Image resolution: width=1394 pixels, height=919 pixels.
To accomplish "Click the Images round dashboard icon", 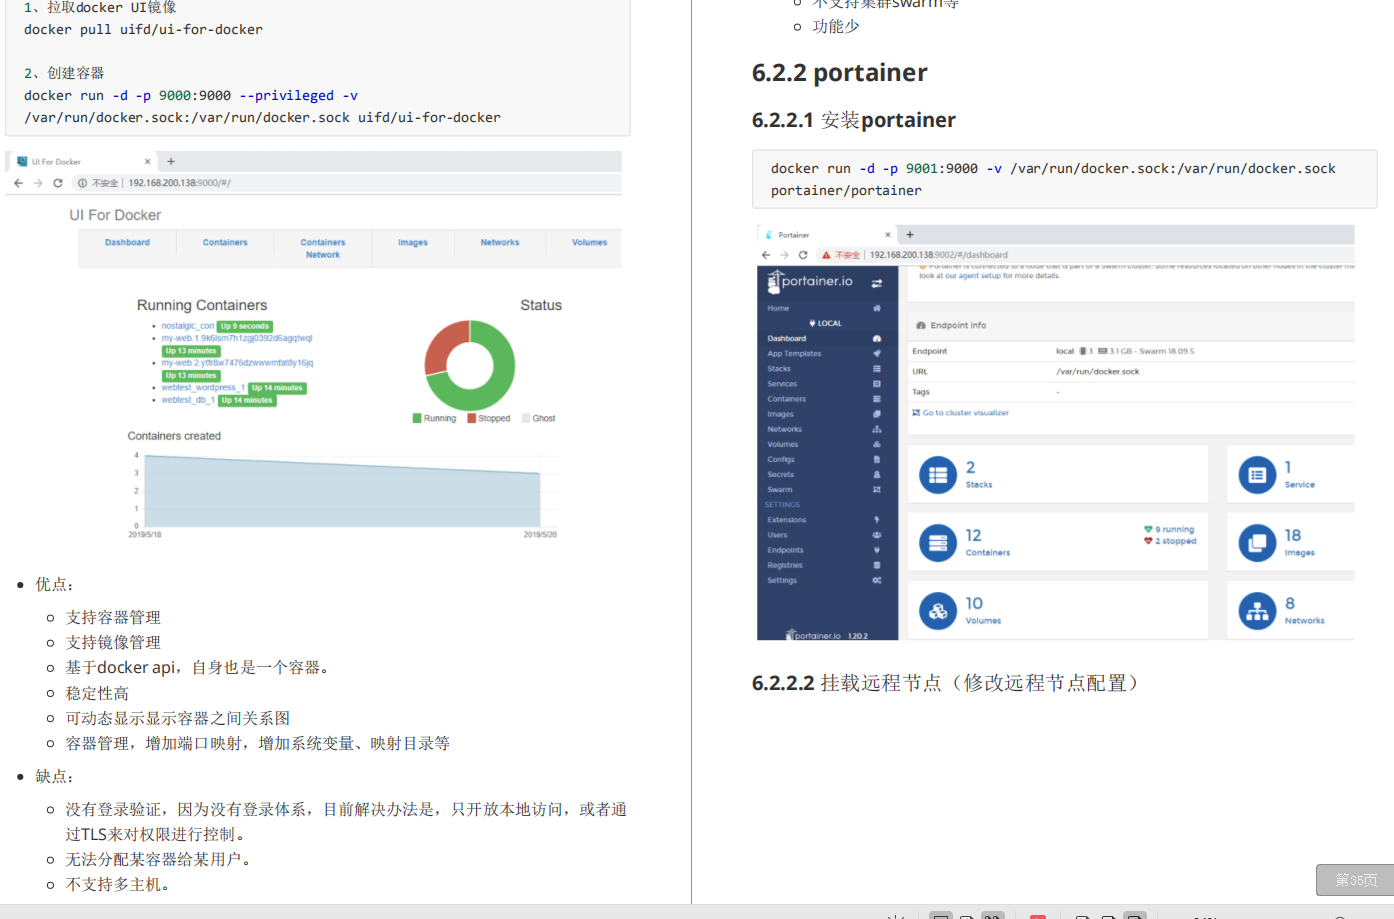I will 1257,543.
